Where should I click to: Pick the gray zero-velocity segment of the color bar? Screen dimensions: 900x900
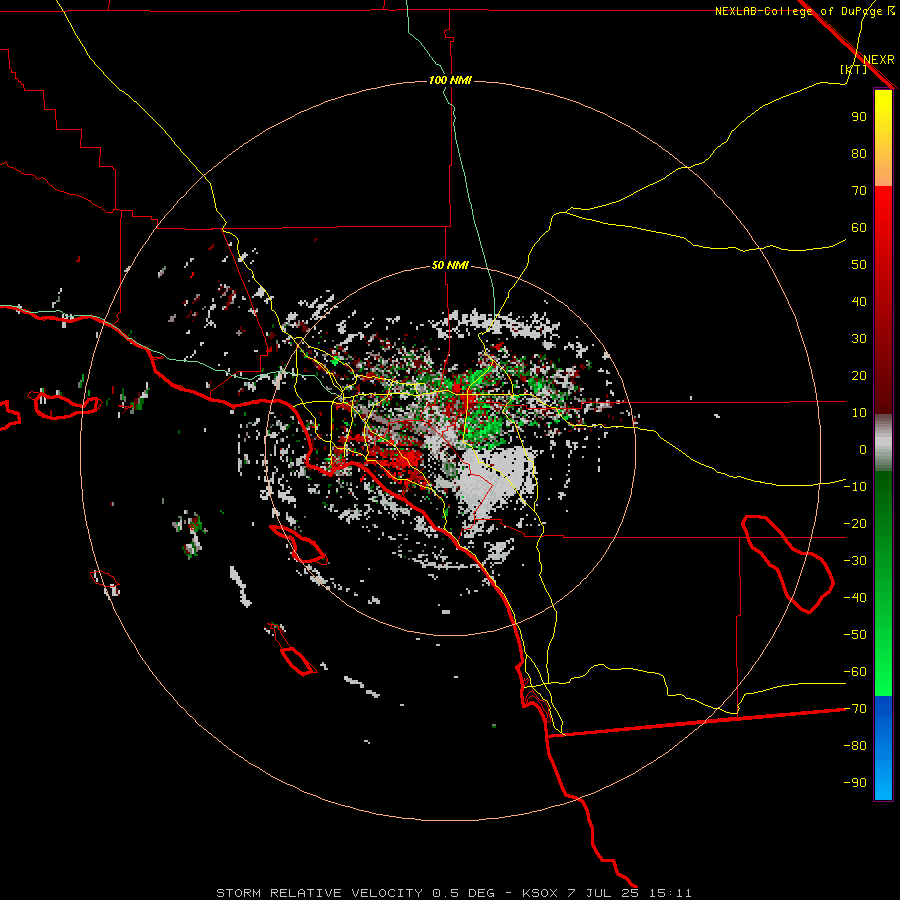[883, 443]
